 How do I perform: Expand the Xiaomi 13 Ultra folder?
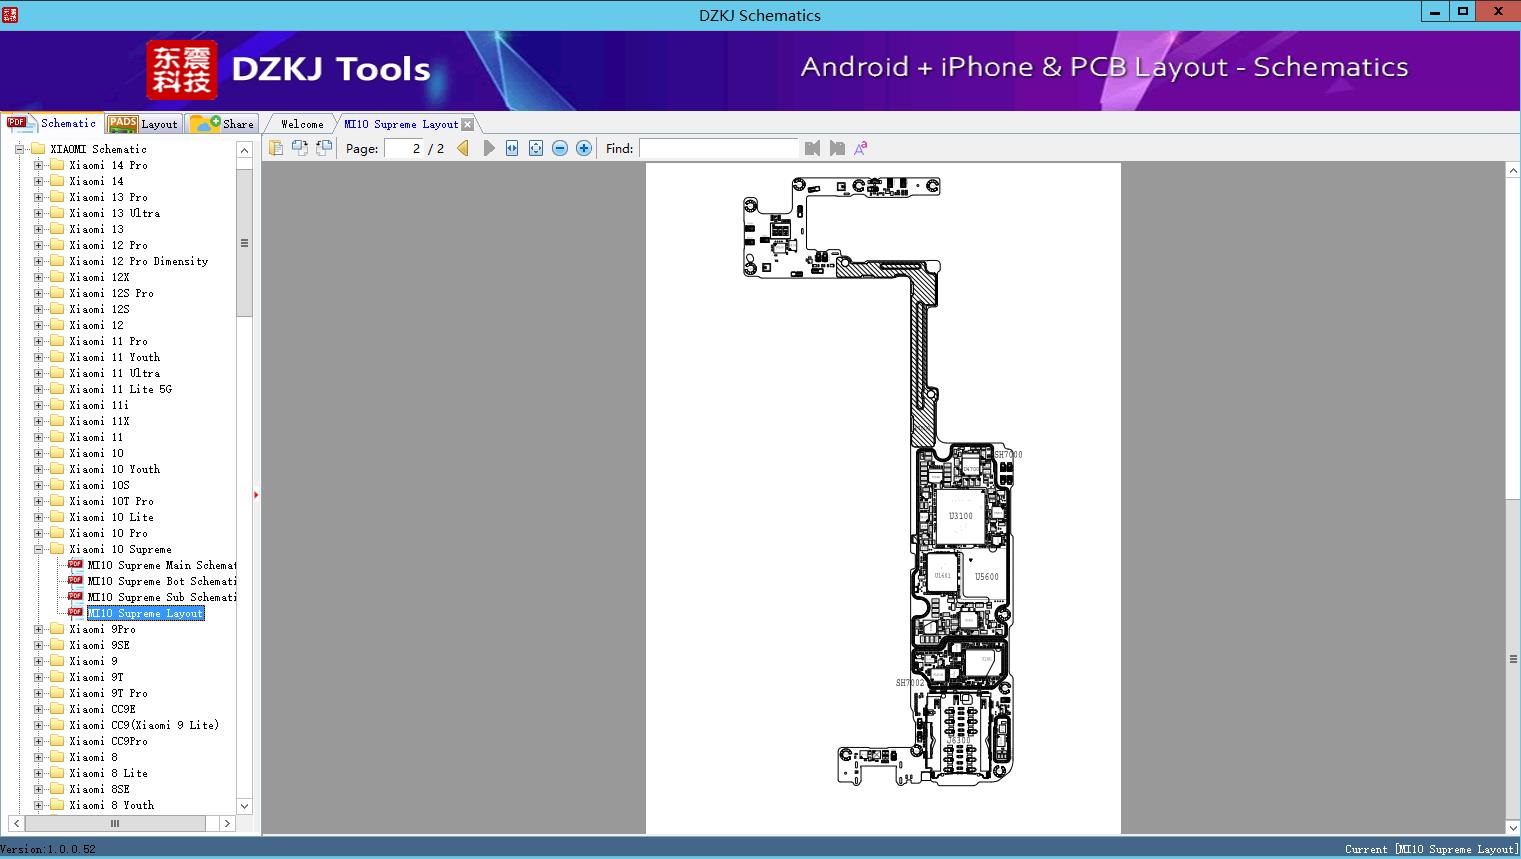click(39, 213)
